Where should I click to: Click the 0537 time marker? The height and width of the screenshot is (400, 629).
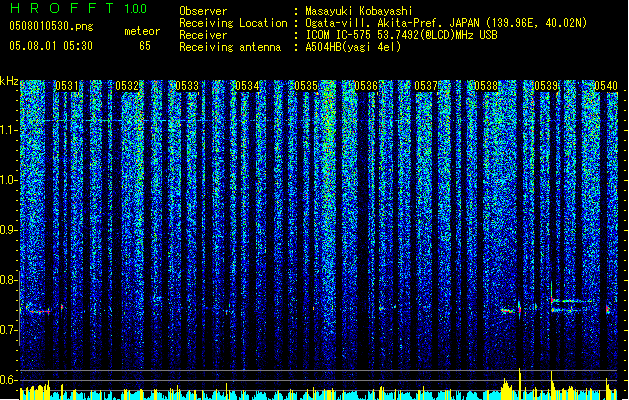click(x=426, y=86)
